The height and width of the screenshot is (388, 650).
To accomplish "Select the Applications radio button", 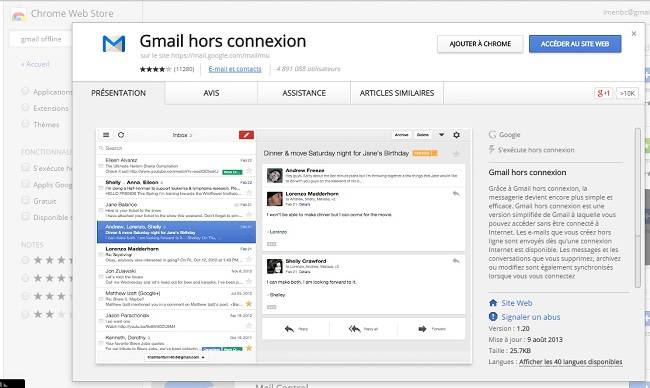I will (25, 91).
